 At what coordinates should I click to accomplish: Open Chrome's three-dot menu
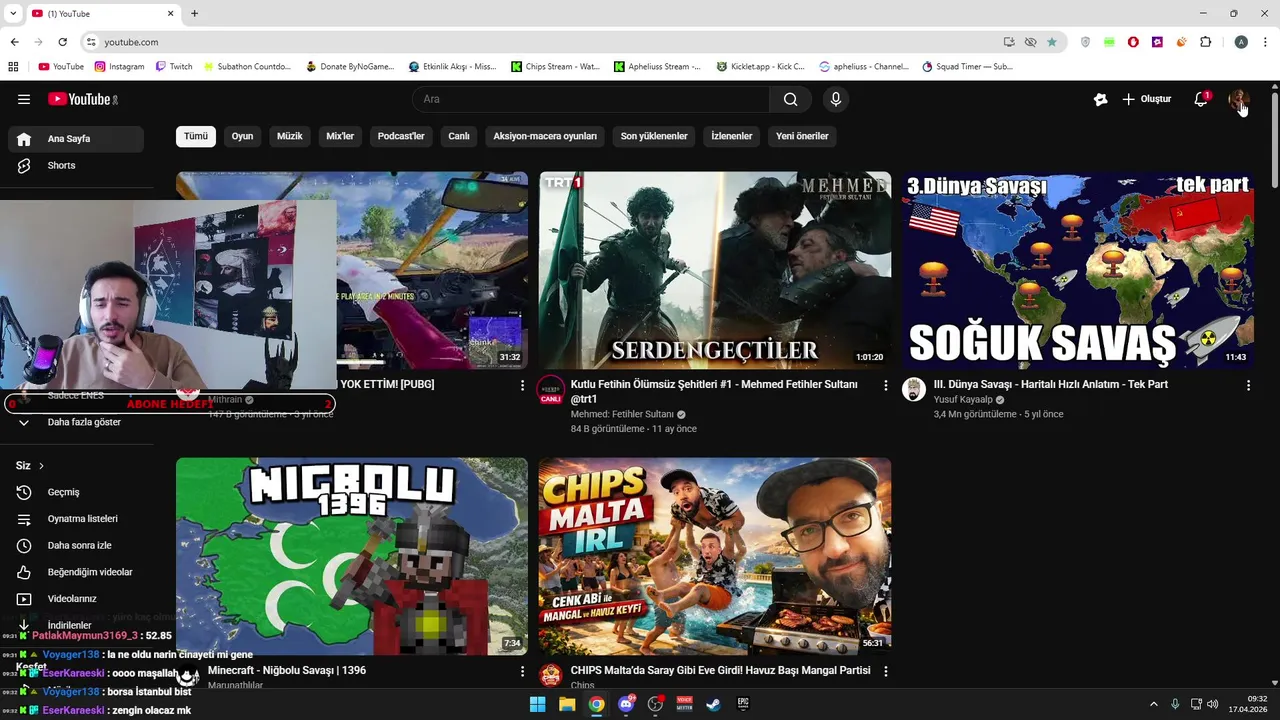[1265, 42]
